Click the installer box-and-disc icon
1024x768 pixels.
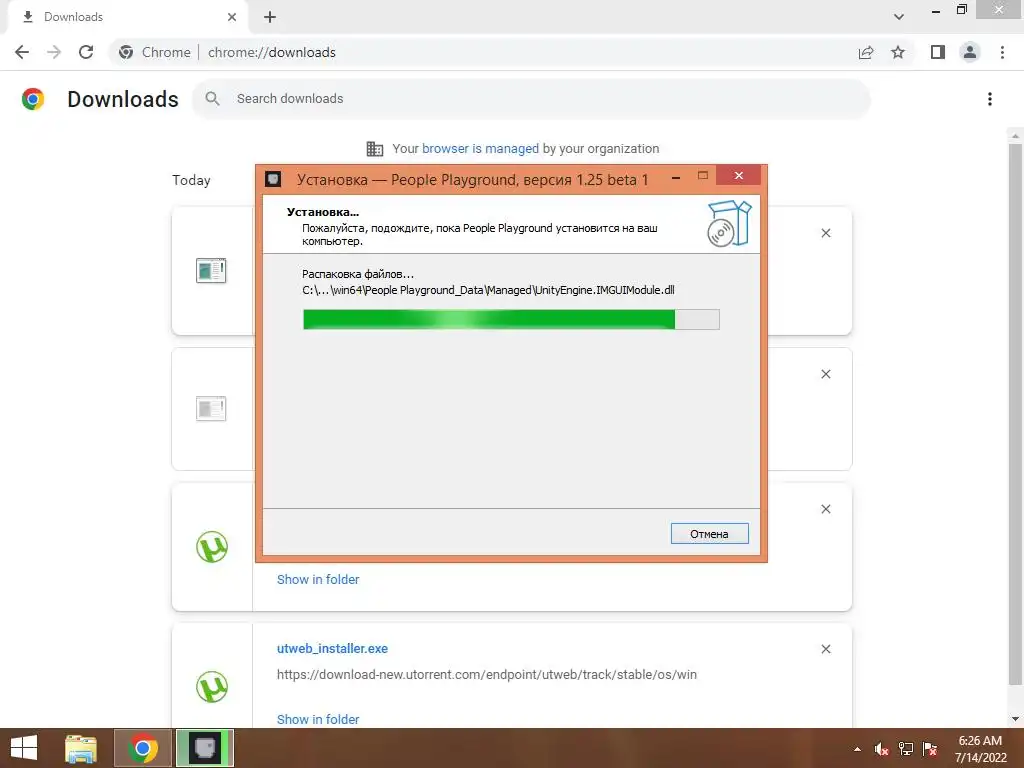(729, 223)
